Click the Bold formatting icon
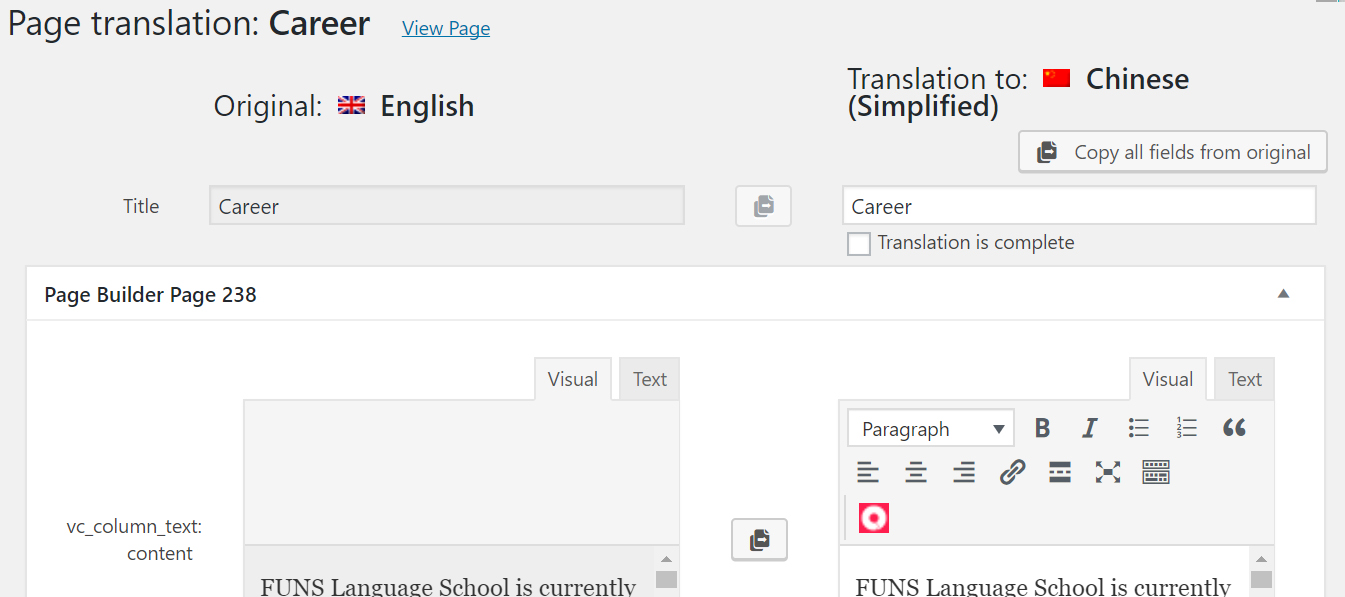Image resolution: width=1345 pixels, height=597 pixels. pyautogui.click(x=1042, y=429)
